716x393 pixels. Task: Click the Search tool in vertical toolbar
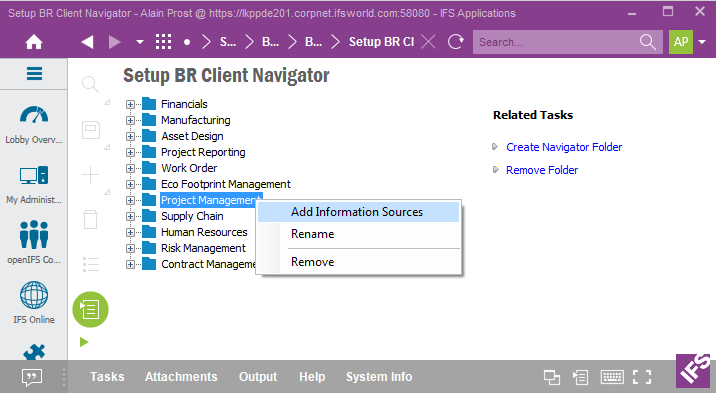point(90,84)
